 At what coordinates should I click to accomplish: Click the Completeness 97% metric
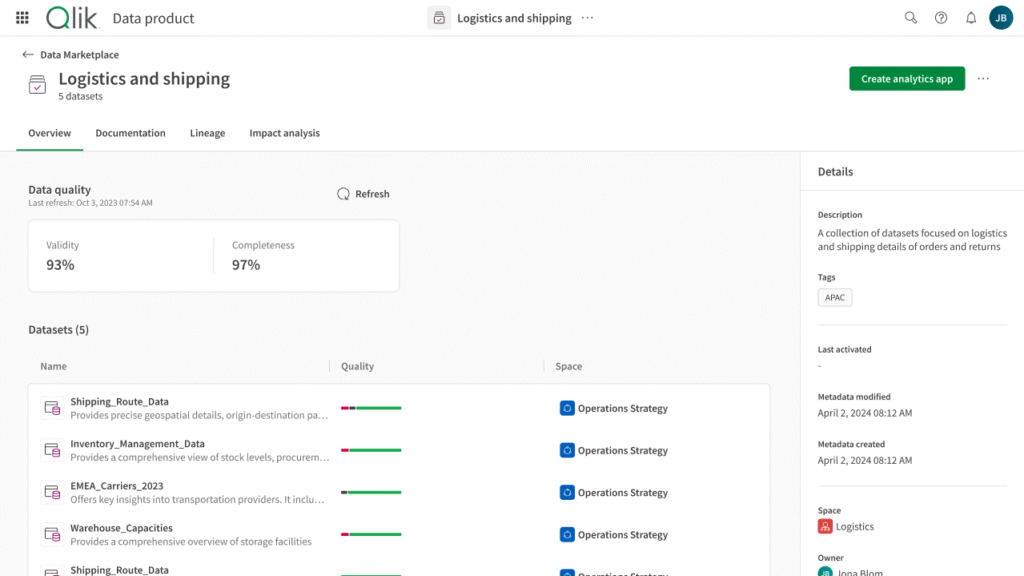coord(263,255)
